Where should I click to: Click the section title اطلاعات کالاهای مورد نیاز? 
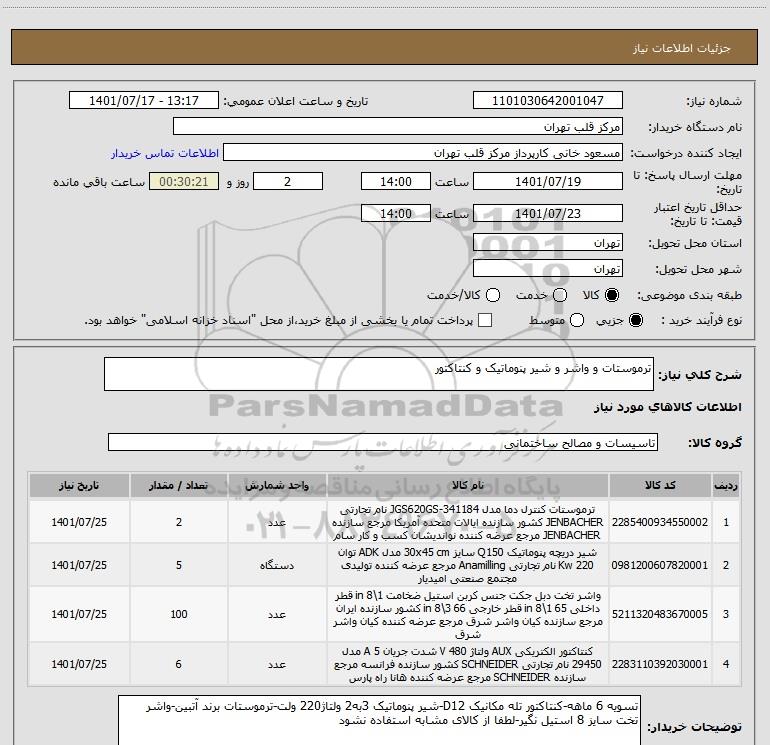pyautogui.click(x=667, y=407)
